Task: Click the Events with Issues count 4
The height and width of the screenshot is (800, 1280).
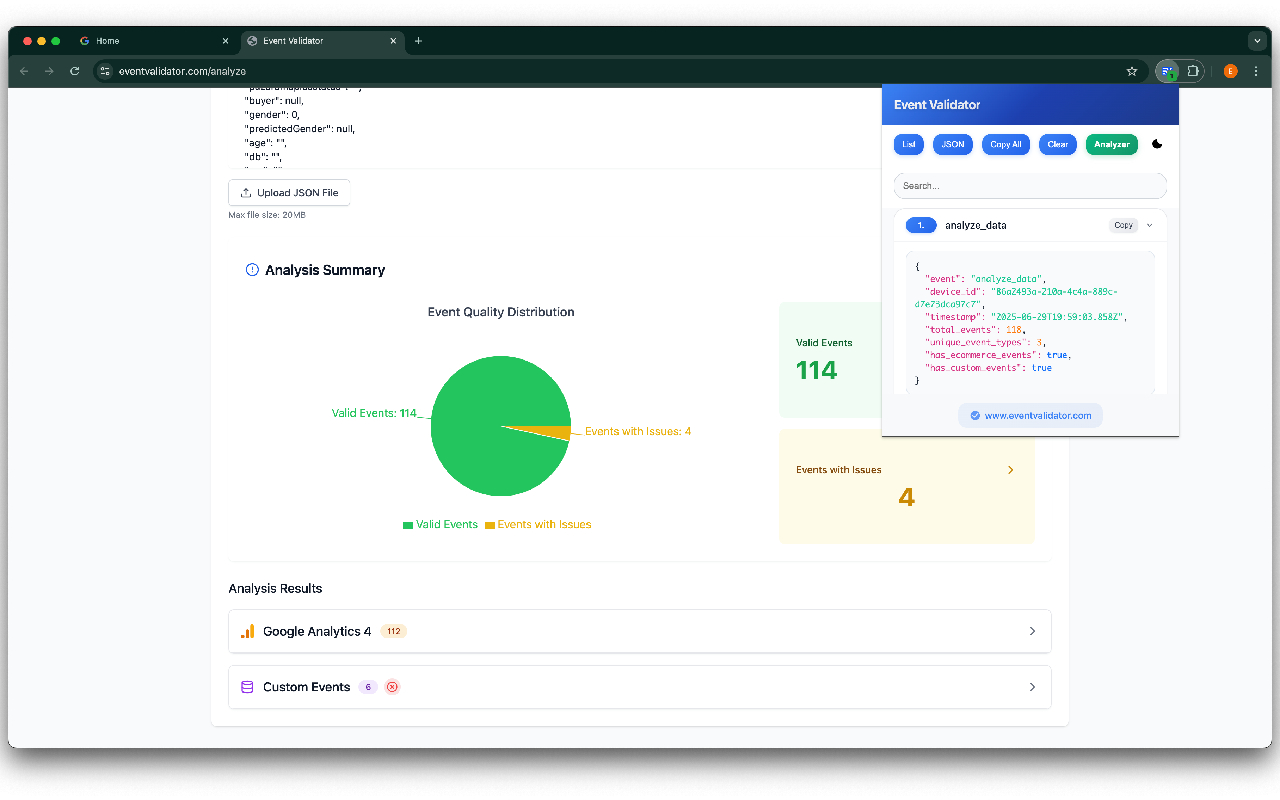Action: [907, 497]
